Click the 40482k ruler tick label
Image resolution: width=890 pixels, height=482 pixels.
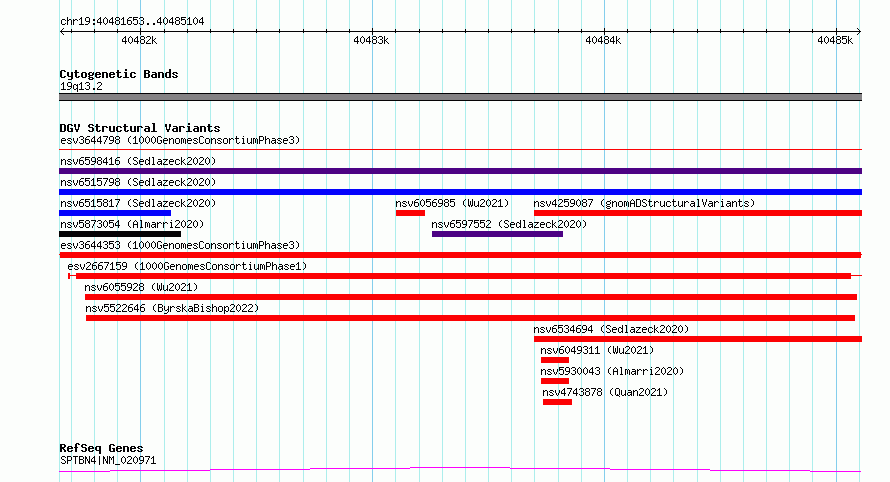pyautogui.click(x=139, y=40)
